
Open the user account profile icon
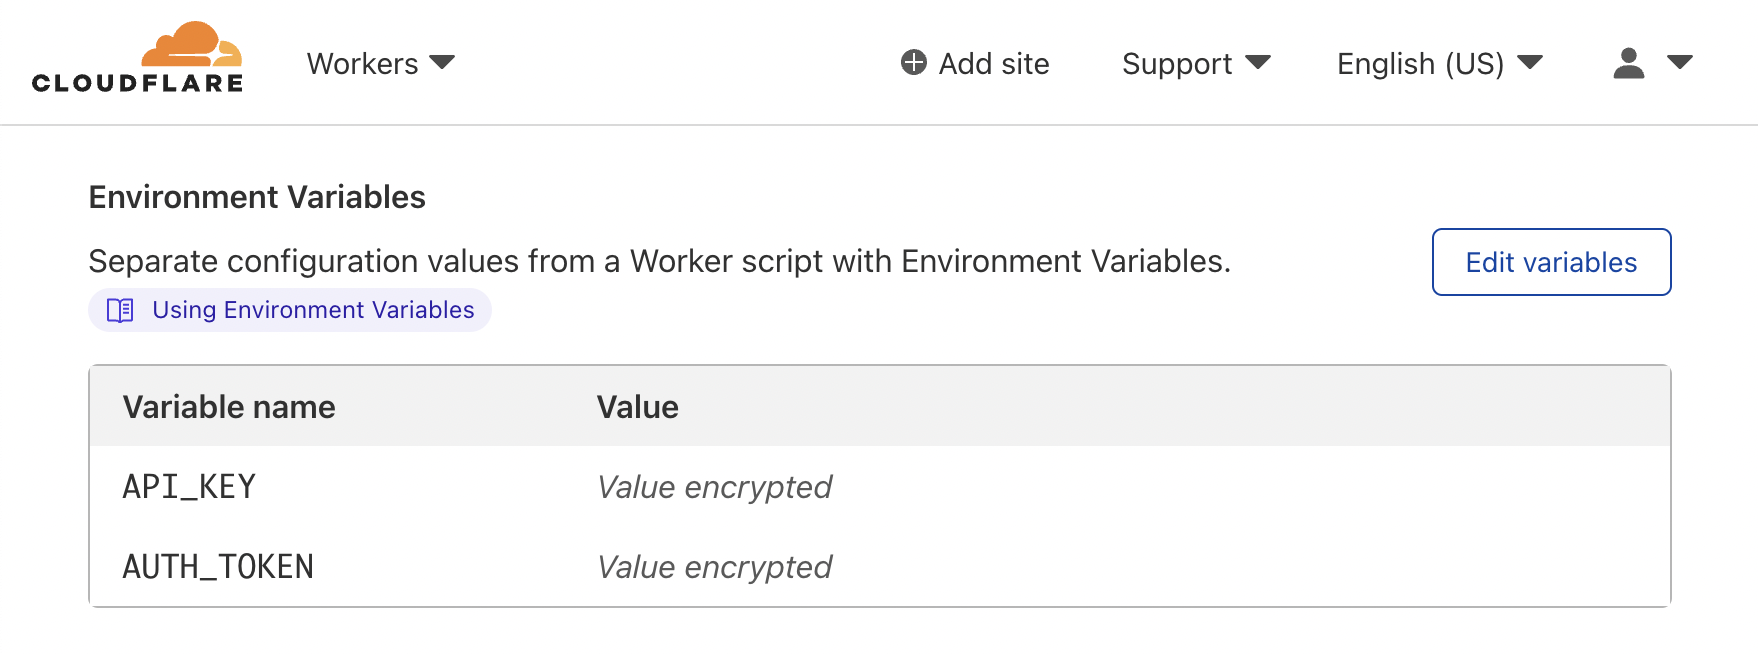[1629, 63]
